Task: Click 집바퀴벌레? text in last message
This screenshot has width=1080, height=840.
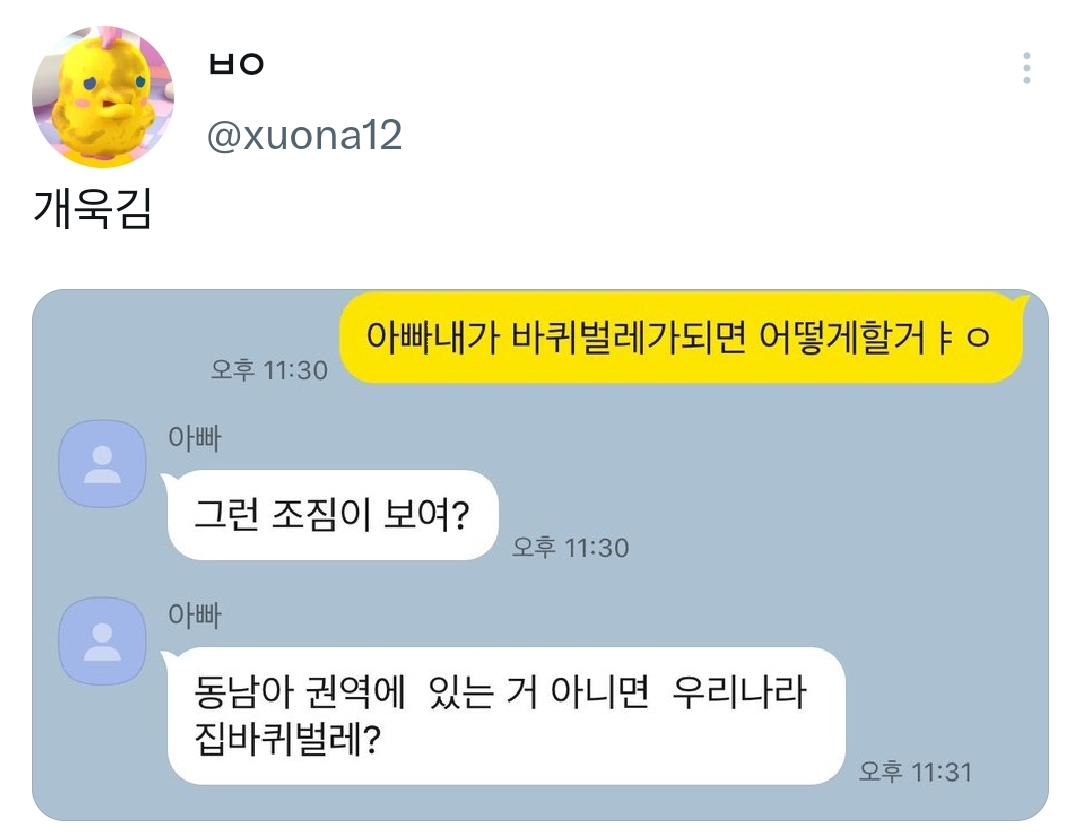Action: pyautogui.click(x=287, y=739)
